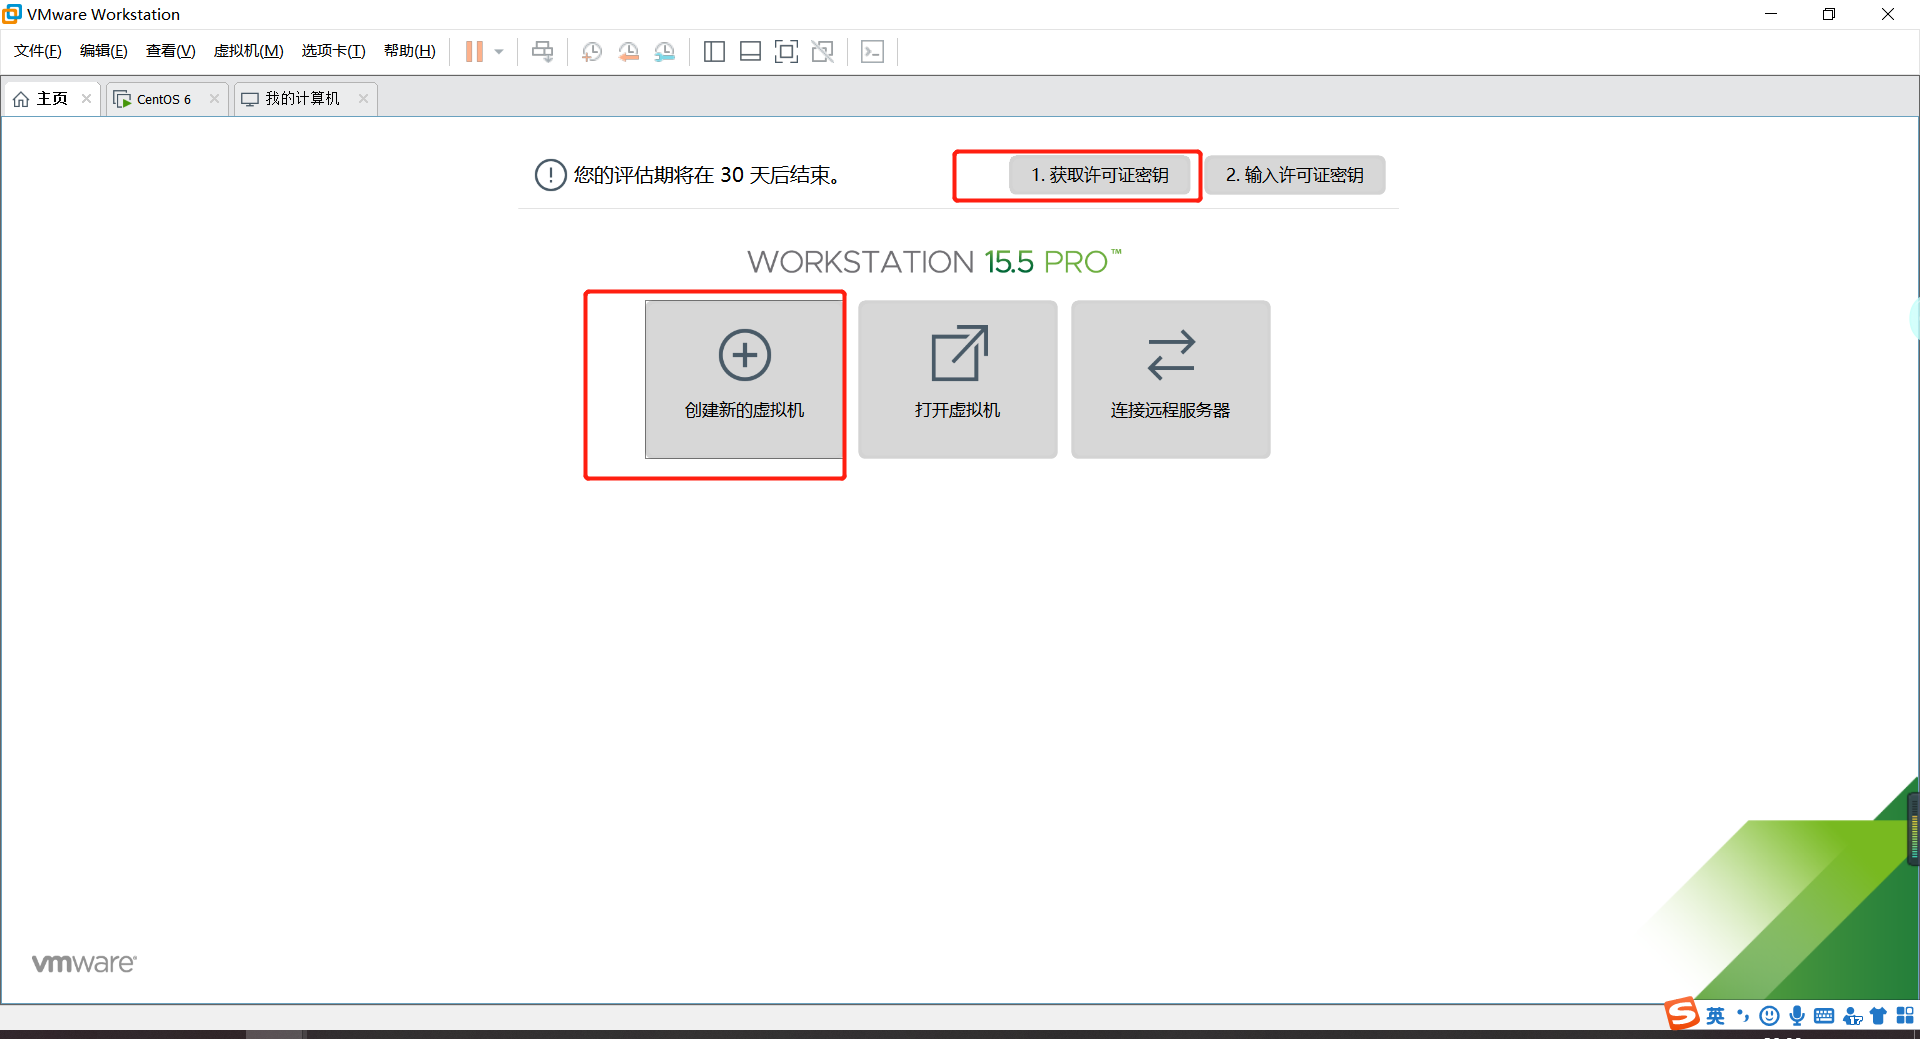This screenshot has height=1039, width=1920.
Task: Click 打开虚拟机 tile
Action: 958,380
